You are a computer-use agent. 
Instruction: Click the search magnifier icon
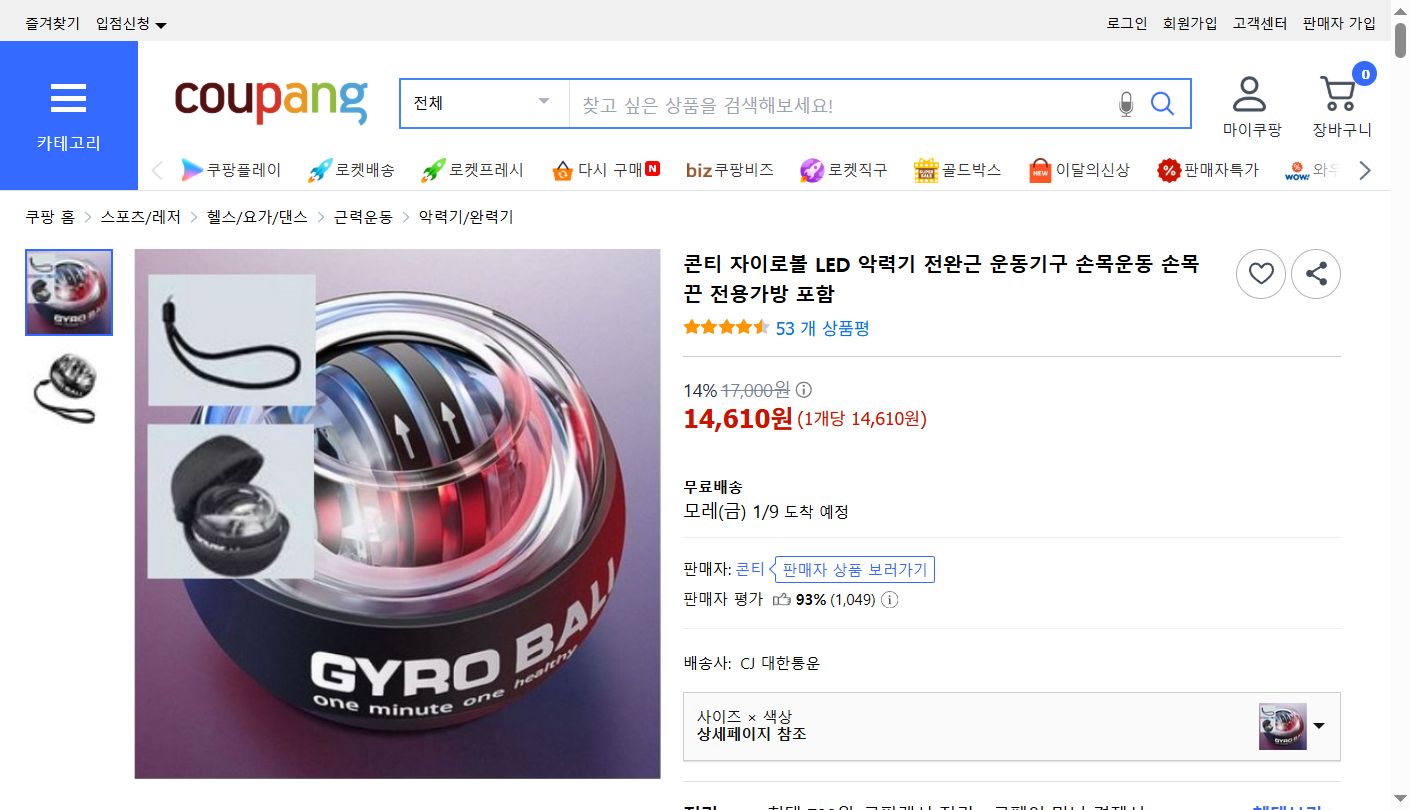pos(1162,103)
